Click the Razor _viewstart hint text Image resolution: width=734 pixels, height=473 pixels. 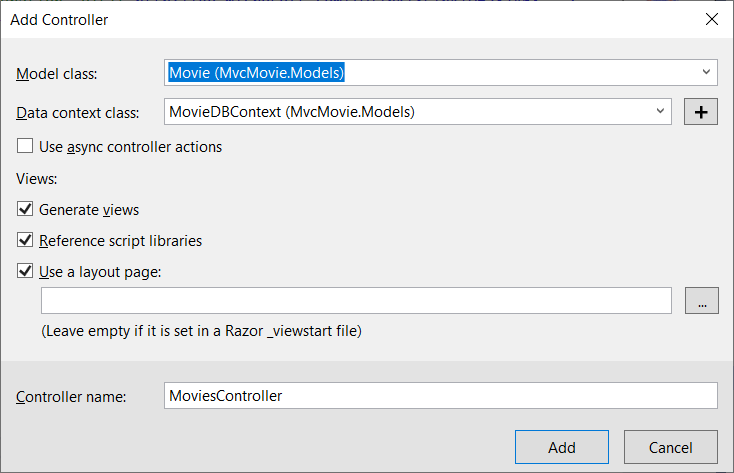(201, 331)
